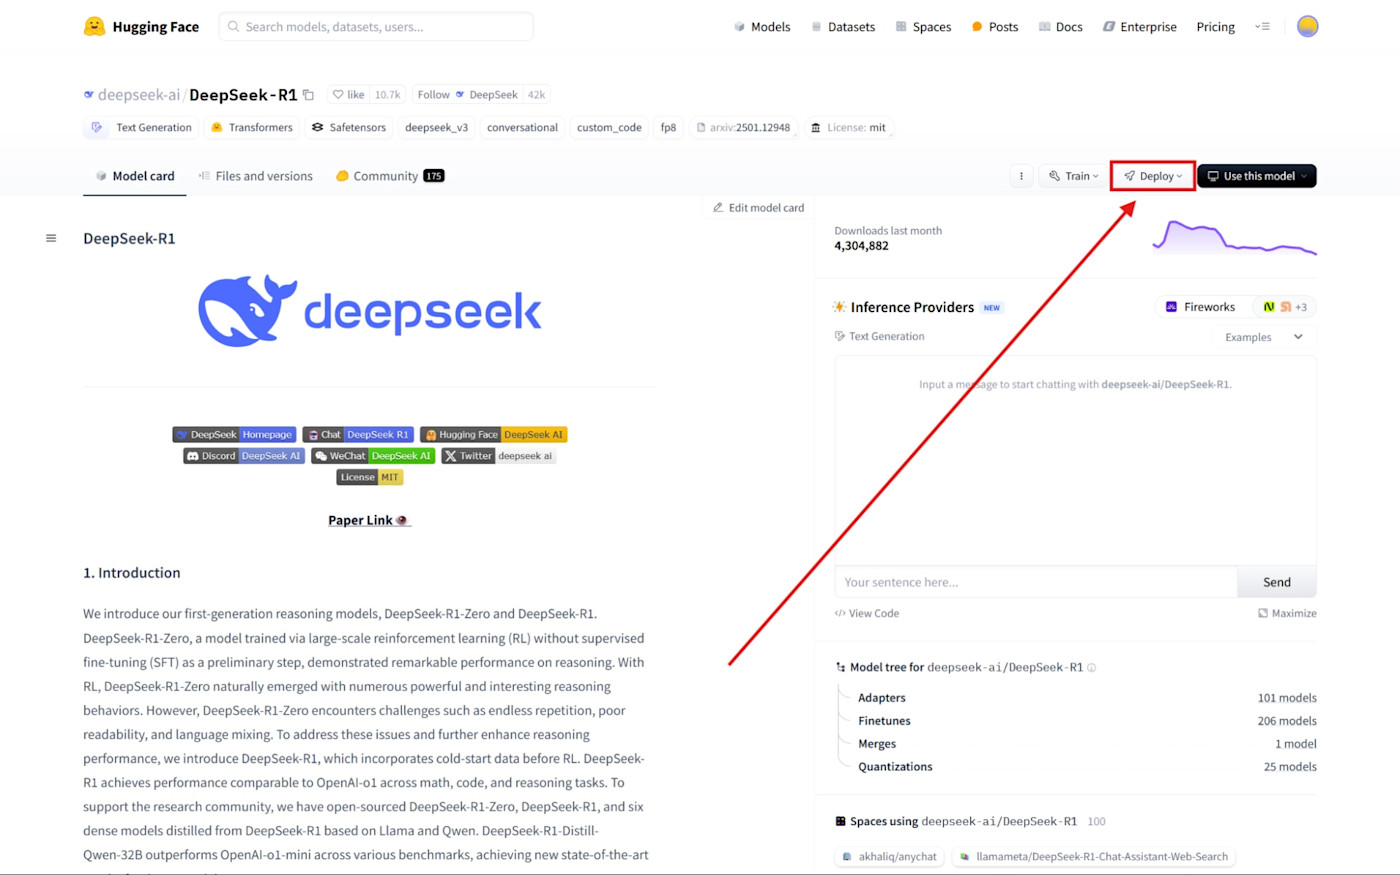
Task: Open Merges in the model tree
Action: coord(877,744)
